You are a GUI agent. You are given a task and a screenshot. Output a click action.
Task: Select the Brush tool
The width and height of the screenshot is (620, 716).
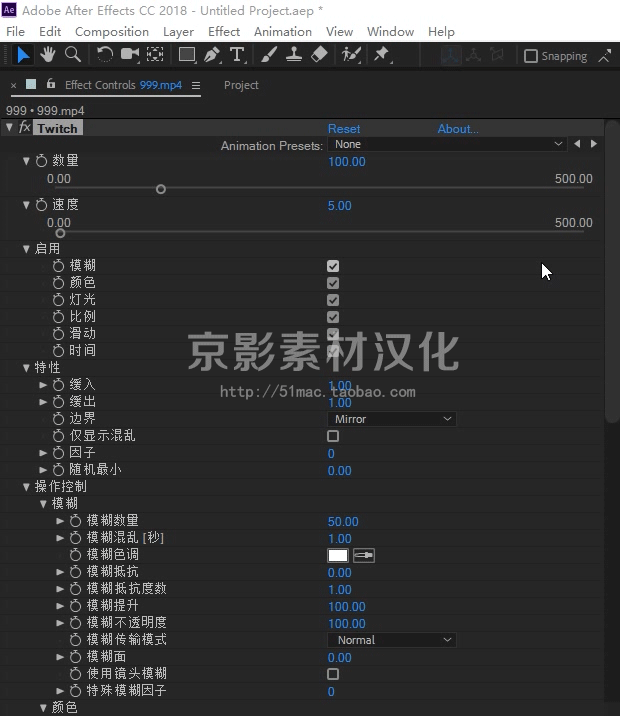(x=268, y=55)
